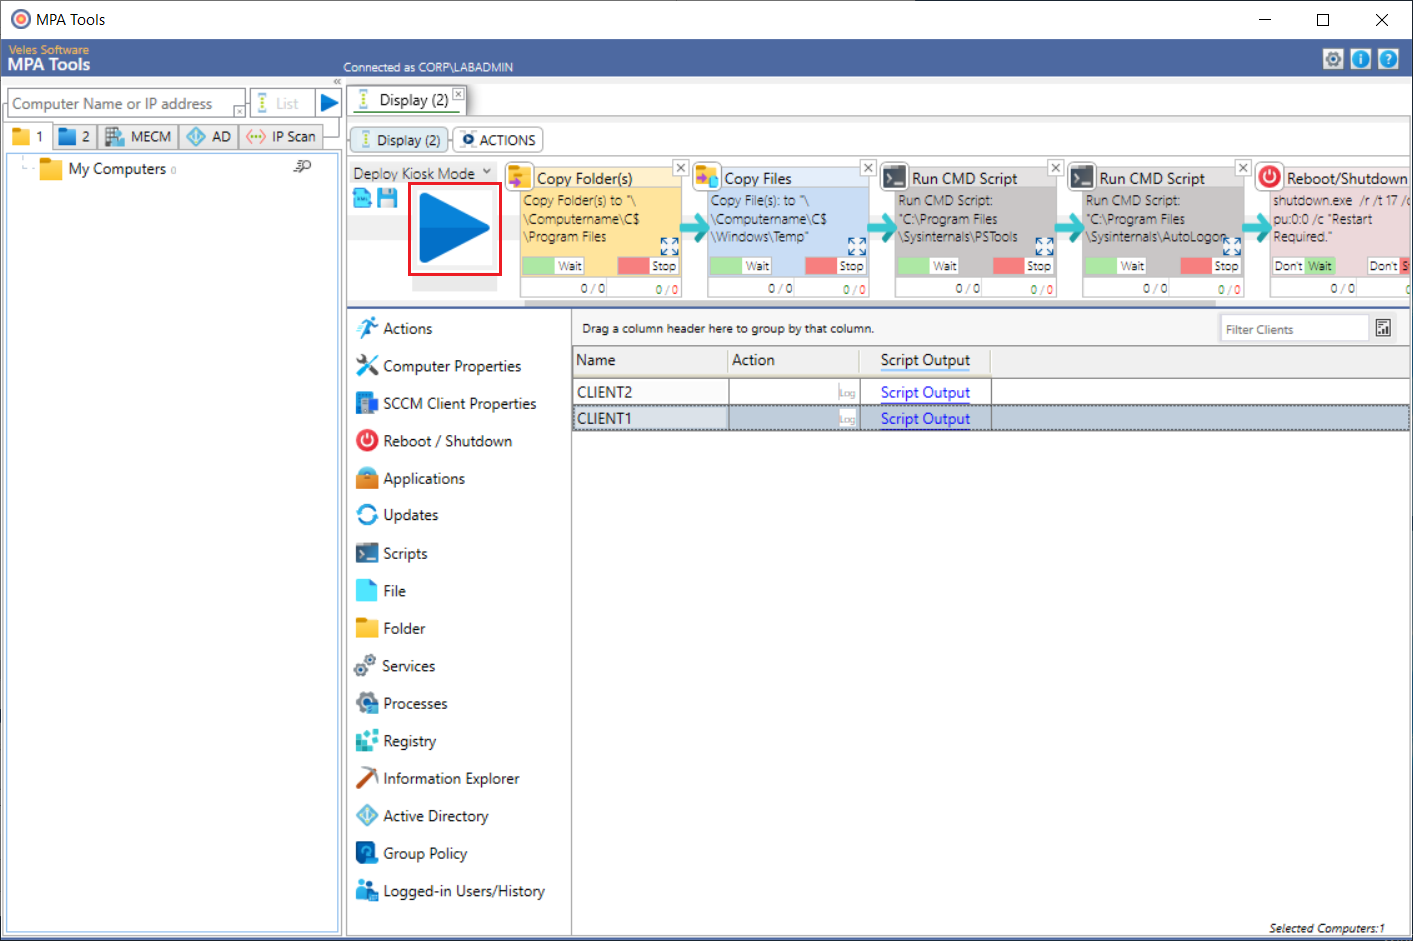Click the Services gears icon
1413x941 pixels.
366,665
